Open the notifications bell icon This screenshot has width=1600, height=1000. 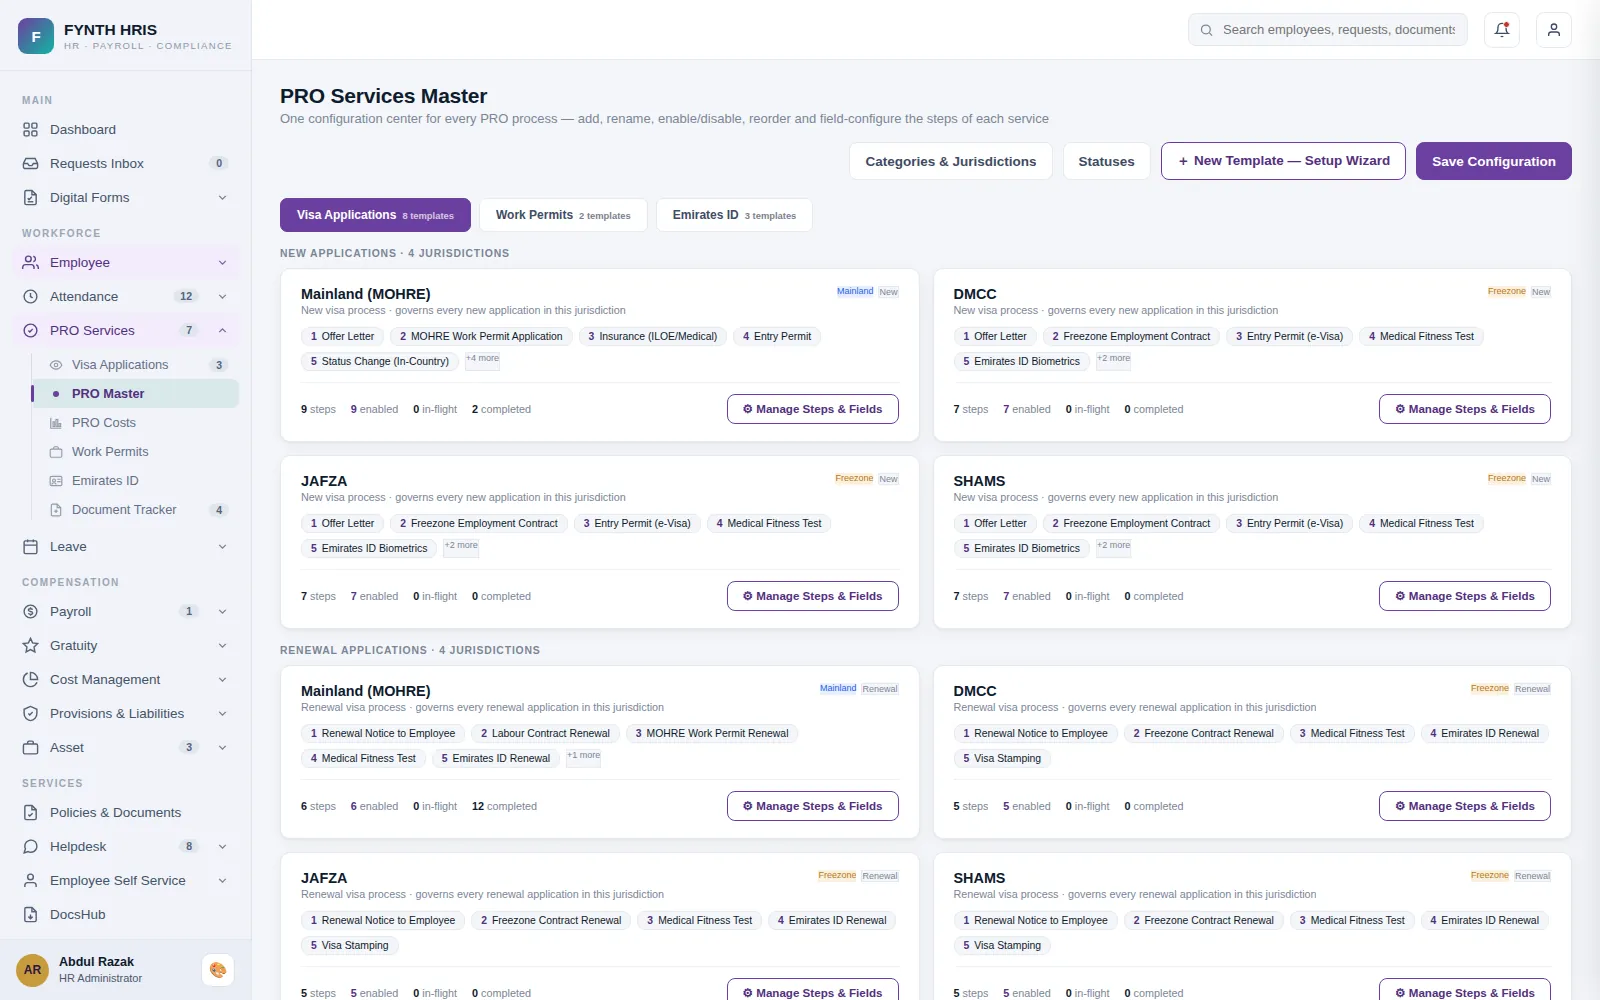point(1502,30)
